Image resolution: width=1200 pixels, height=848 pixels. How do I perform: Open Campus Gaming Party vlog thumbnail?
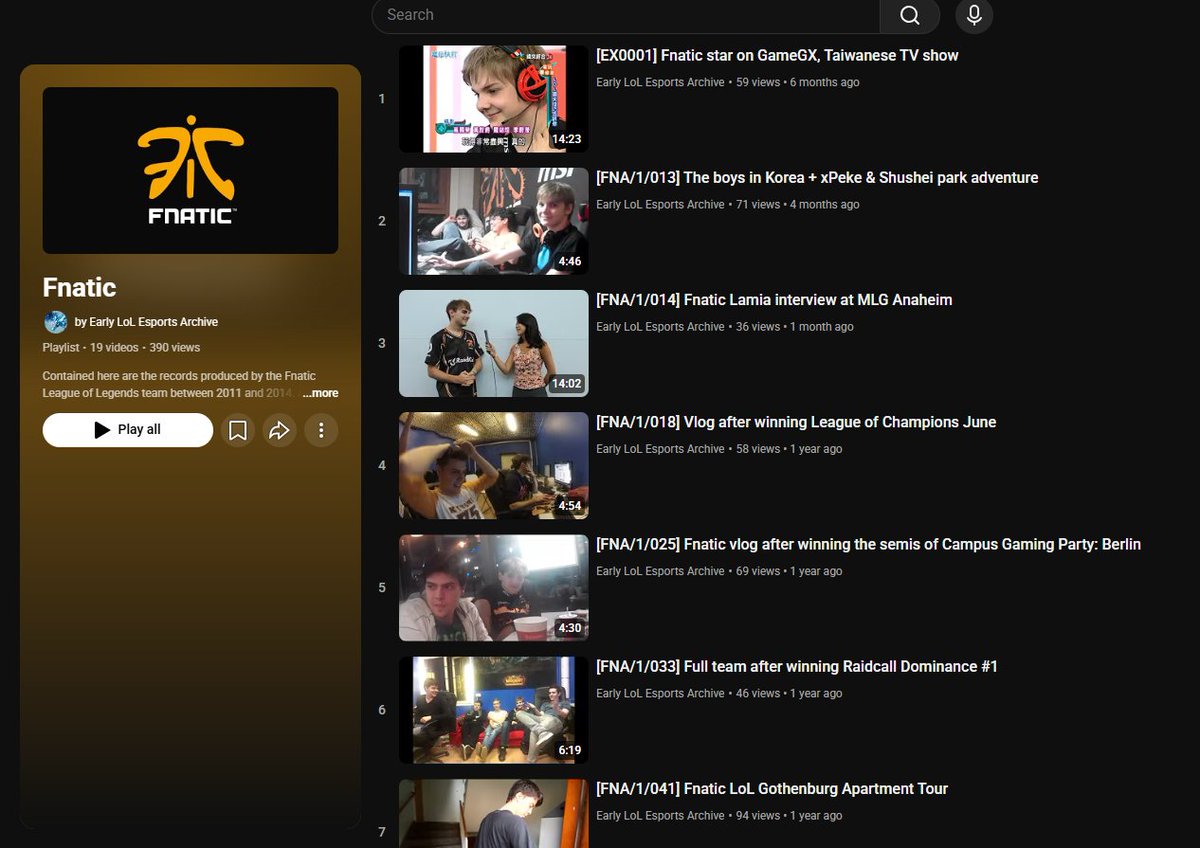493,588
